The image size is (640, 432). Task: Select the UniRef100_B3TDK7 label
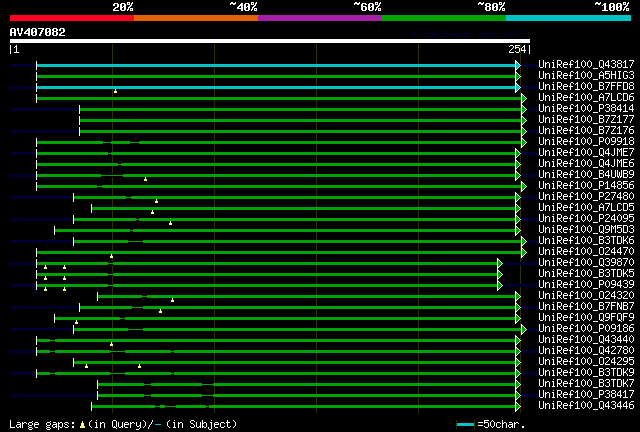(586, 384)
